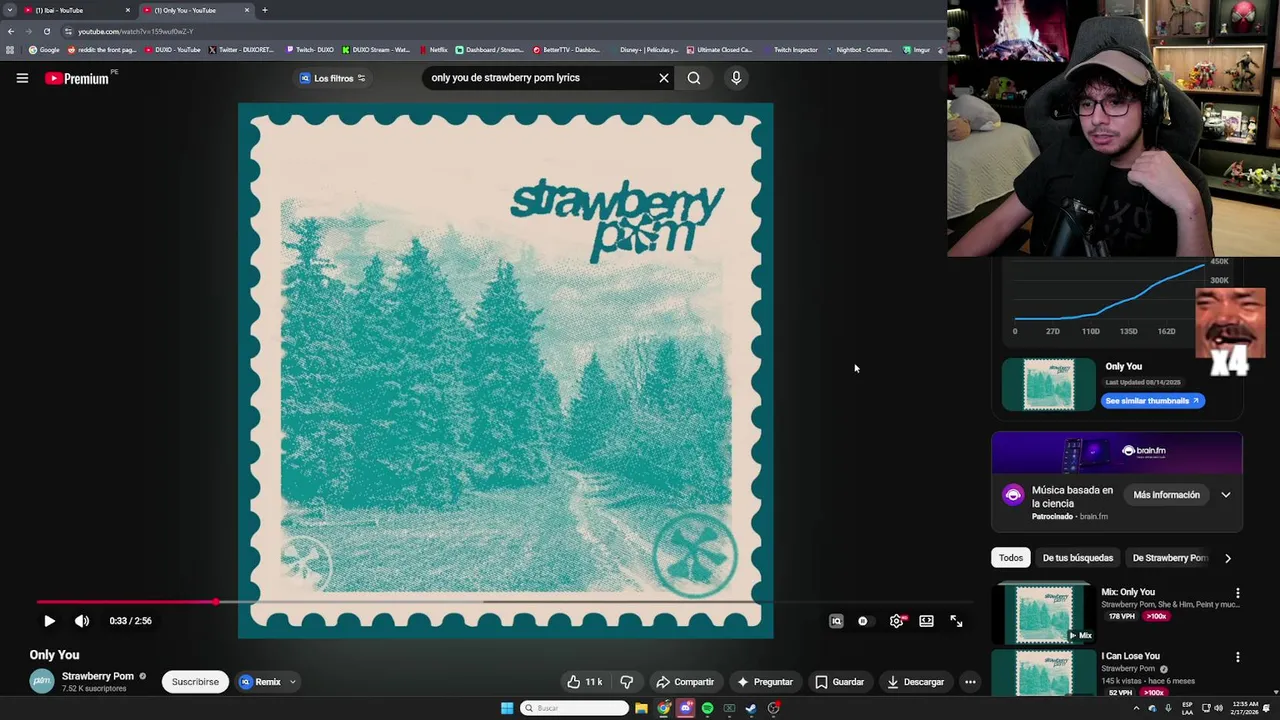Click the address bar URL field
1280x720 pixels.
click(500, 31)
